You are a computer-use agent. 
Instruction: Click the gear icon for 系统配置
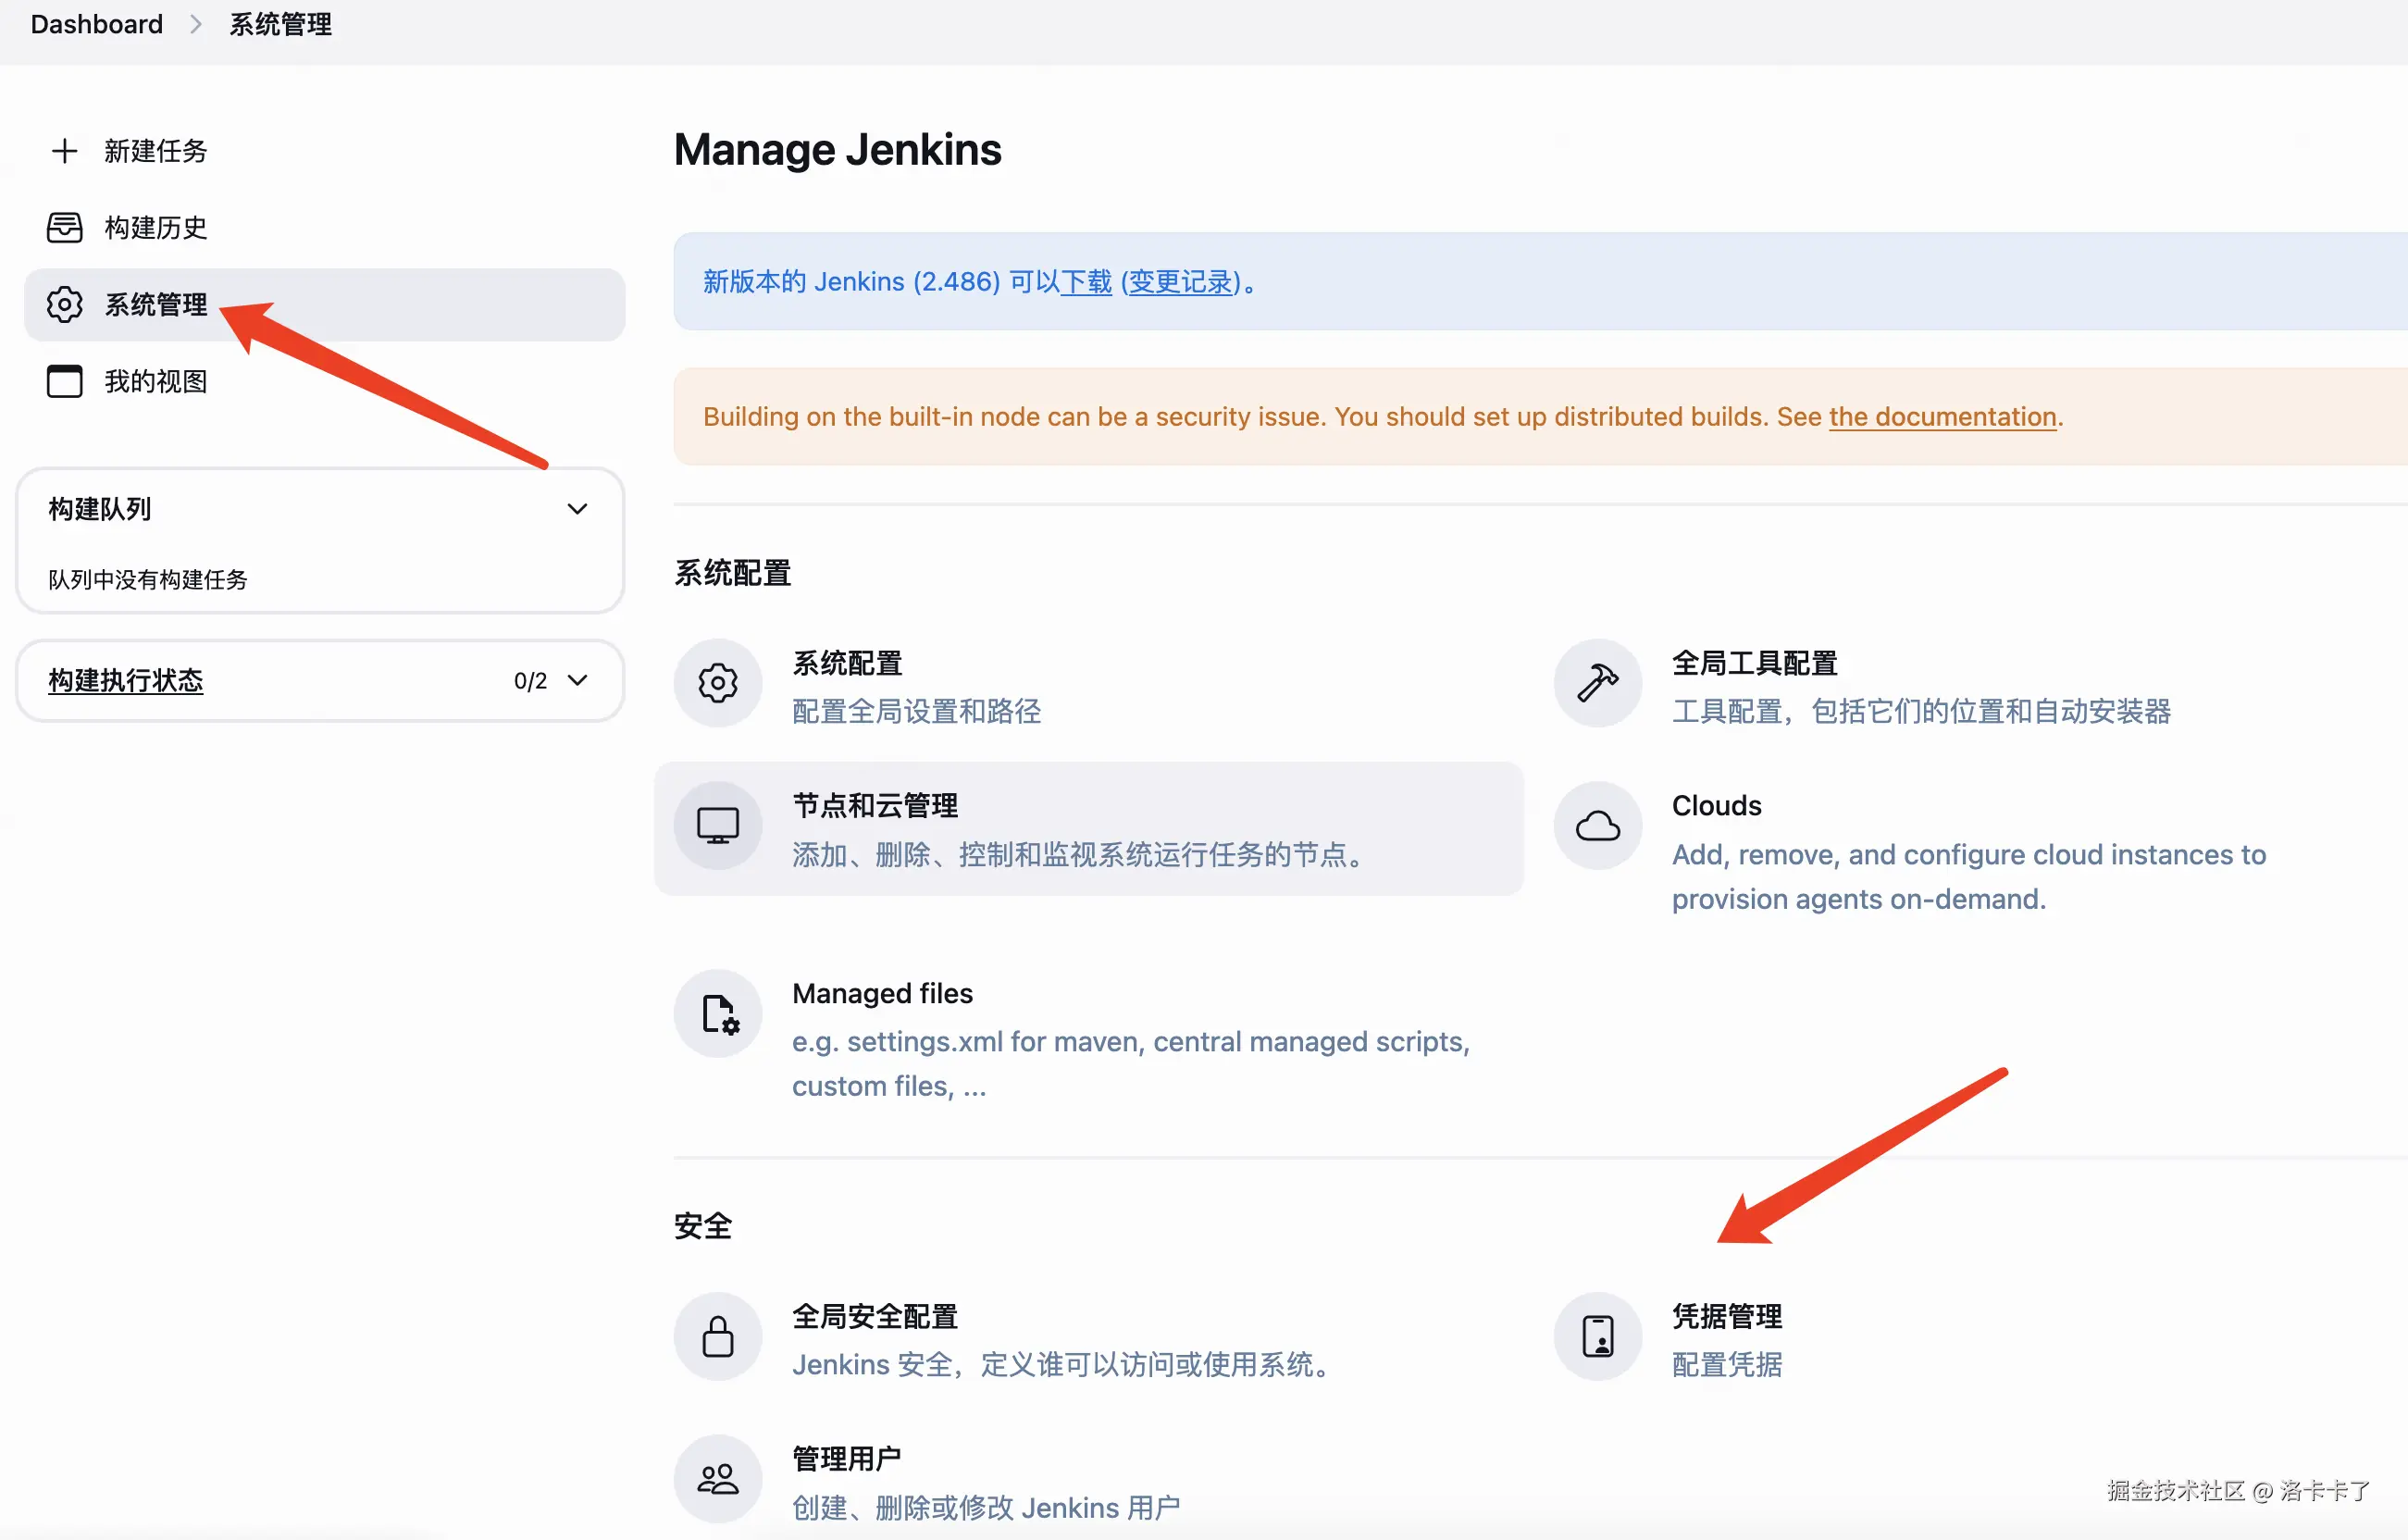tap(717, 683)
